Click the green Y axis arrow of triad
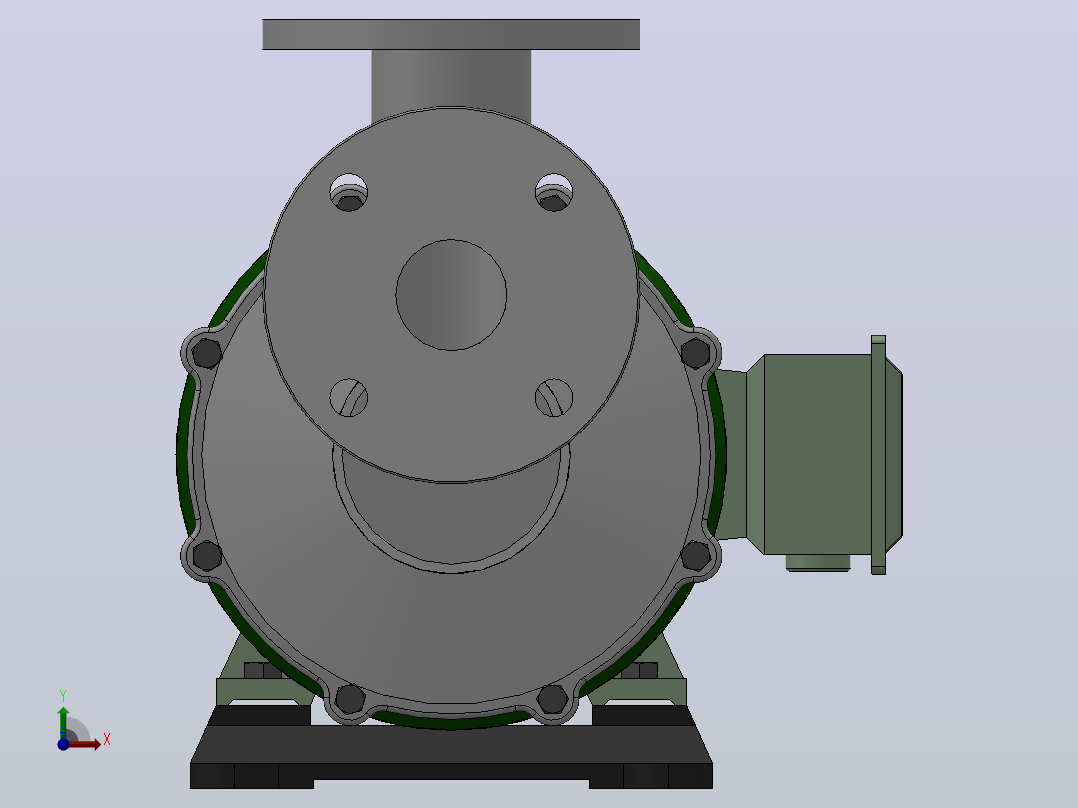Screen dimensions: 1078x808 click(x=63, y=722)
